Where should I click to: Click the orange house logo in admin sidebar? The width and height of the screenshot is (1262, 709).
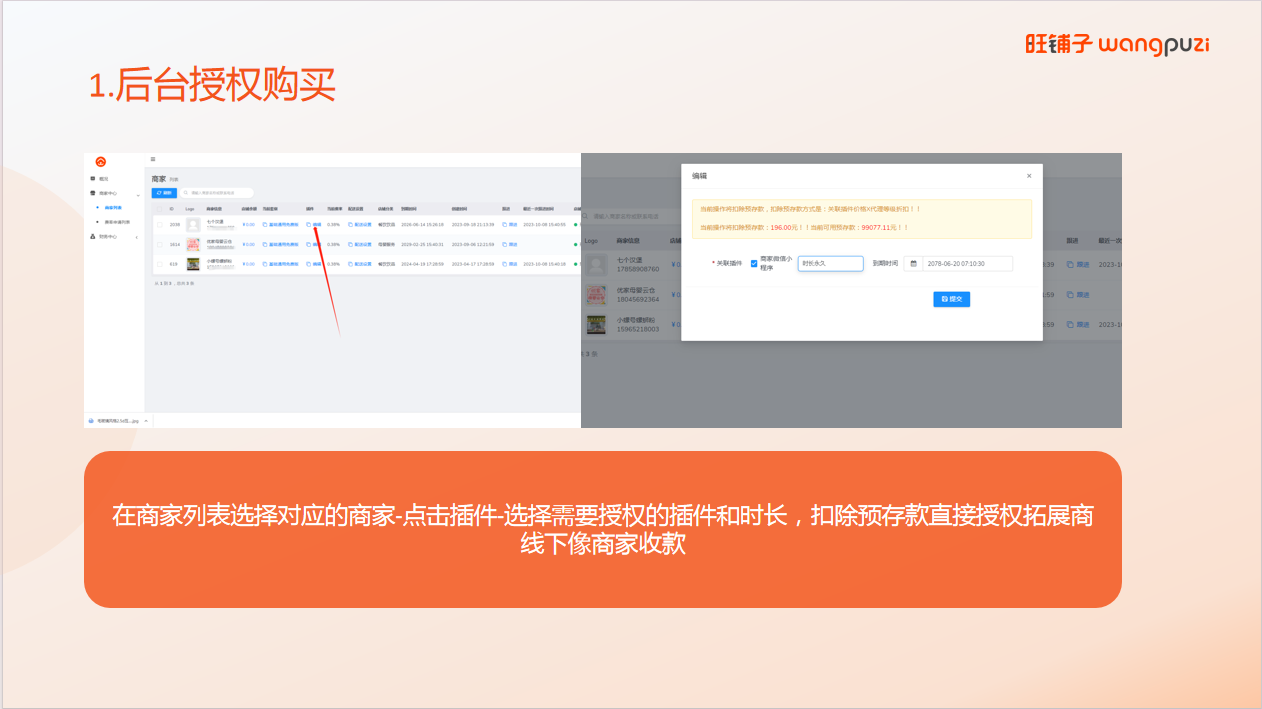coord(101,161)
